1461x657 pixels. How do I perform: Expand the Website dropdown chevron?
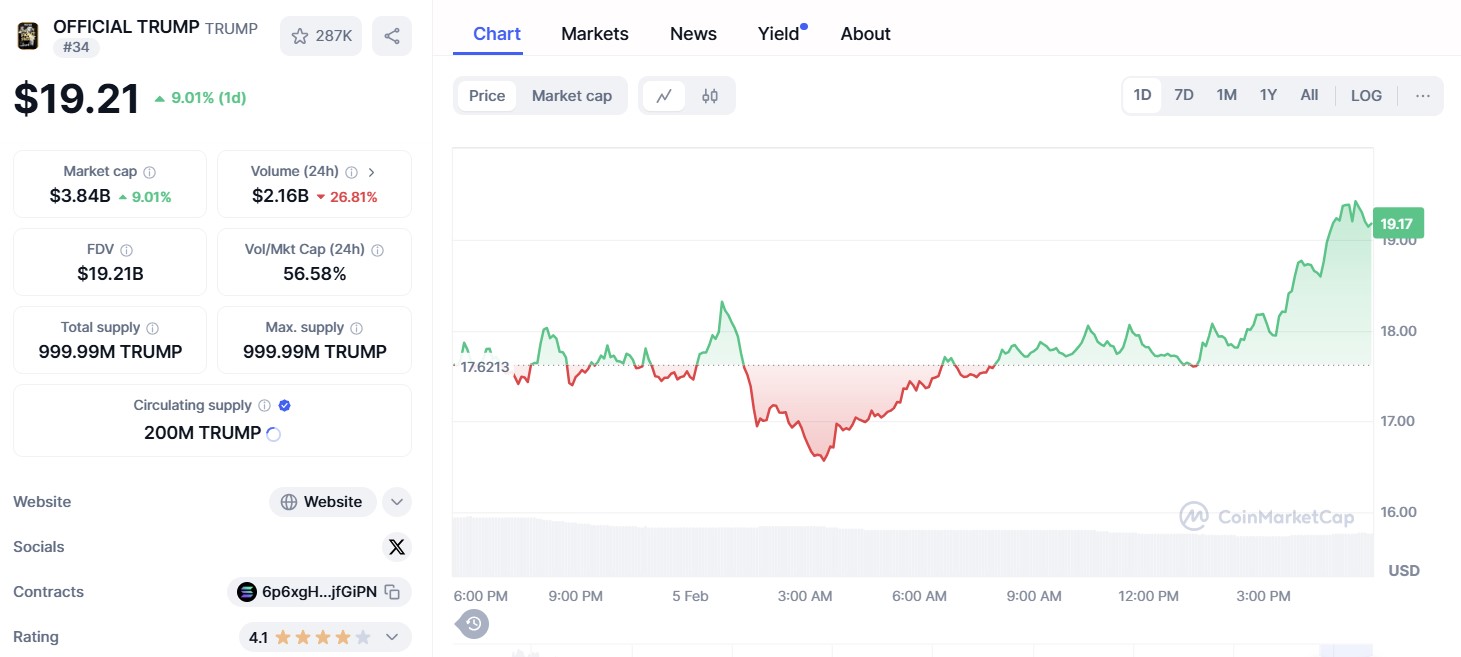(x=397, y=502)
